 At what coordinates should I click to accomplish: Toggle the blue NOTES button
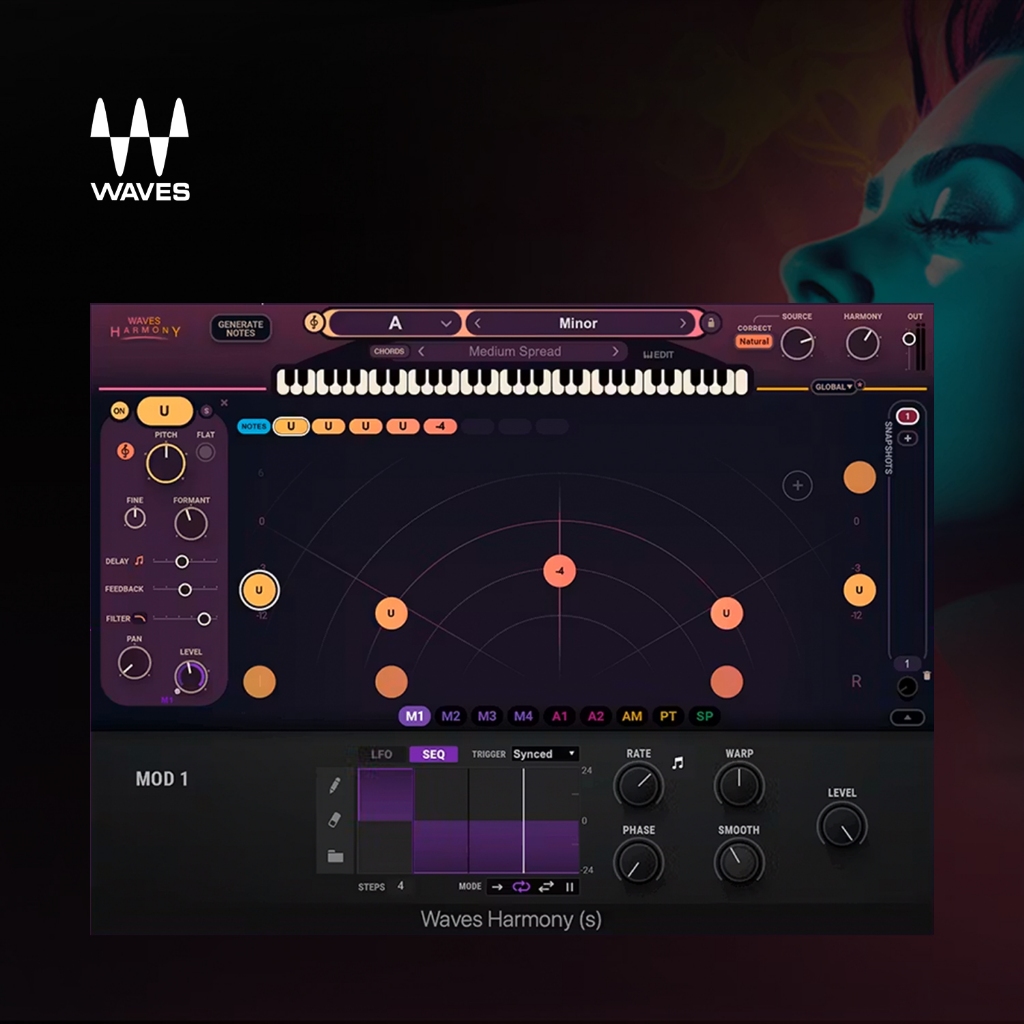coord(253,426)
